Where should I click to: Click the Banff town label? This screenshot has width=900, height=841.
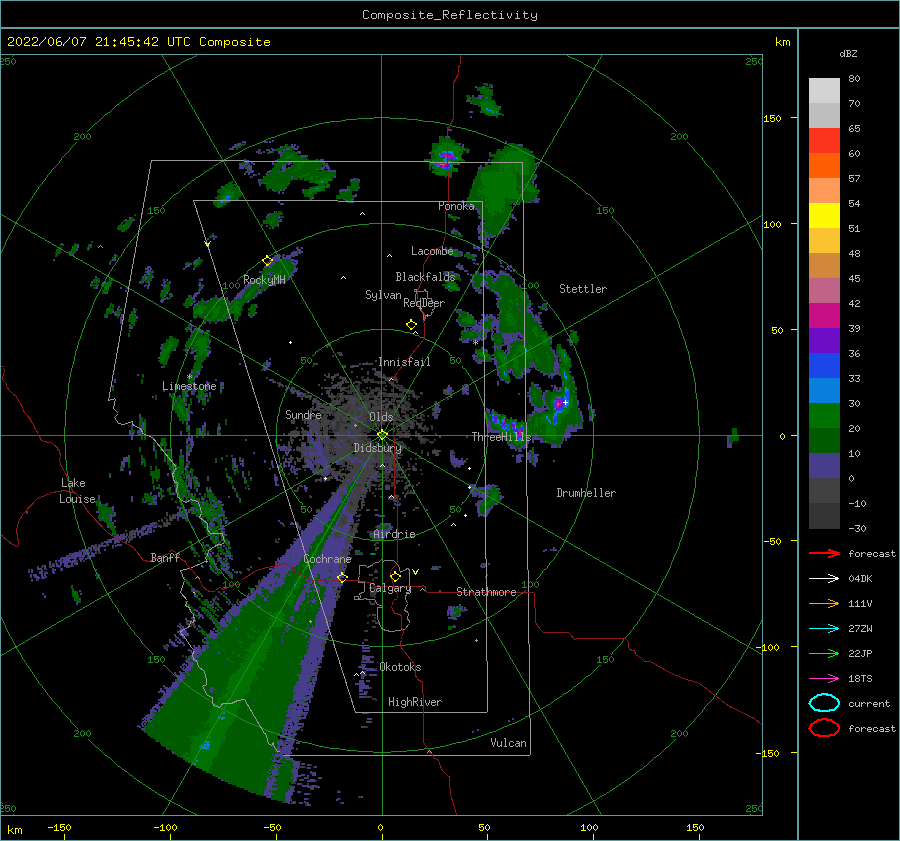tap(165, 557)
